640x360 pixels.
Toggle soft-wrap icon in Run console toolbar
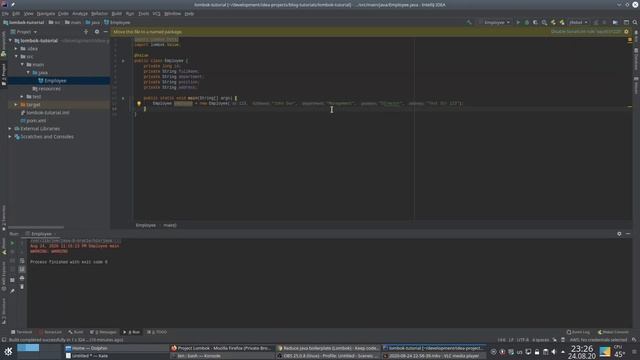tap(22, 261)
